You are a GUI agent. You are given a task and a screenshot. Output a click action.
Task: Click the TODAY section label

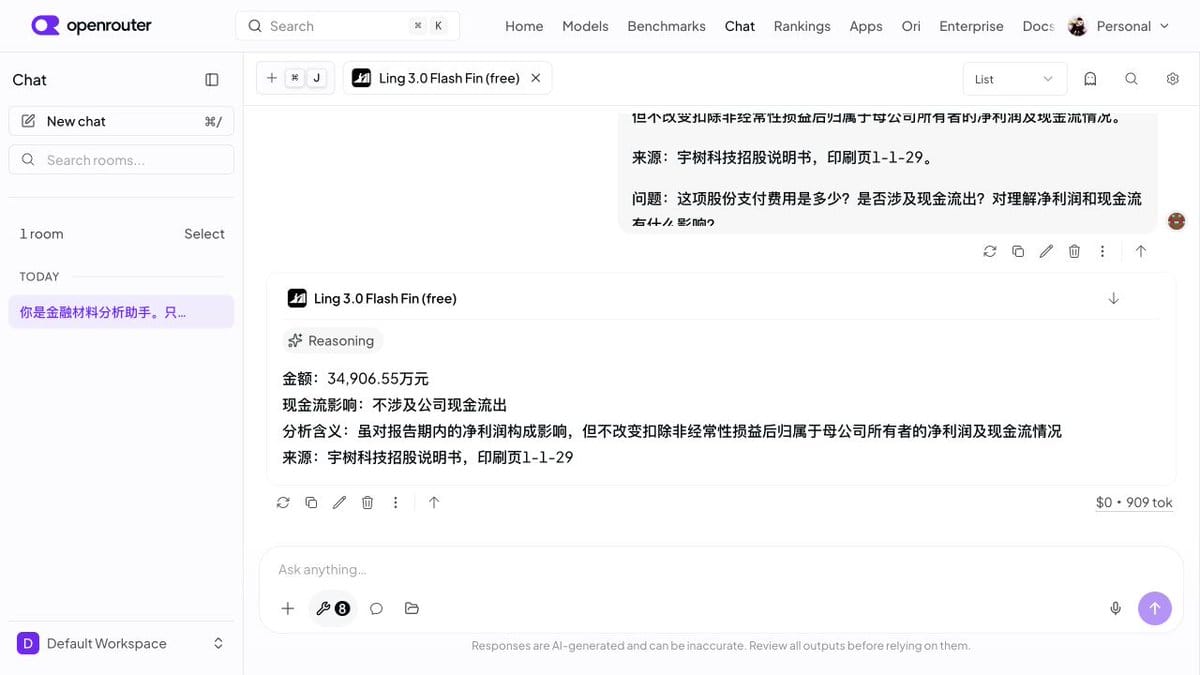(x=39, y=276)
